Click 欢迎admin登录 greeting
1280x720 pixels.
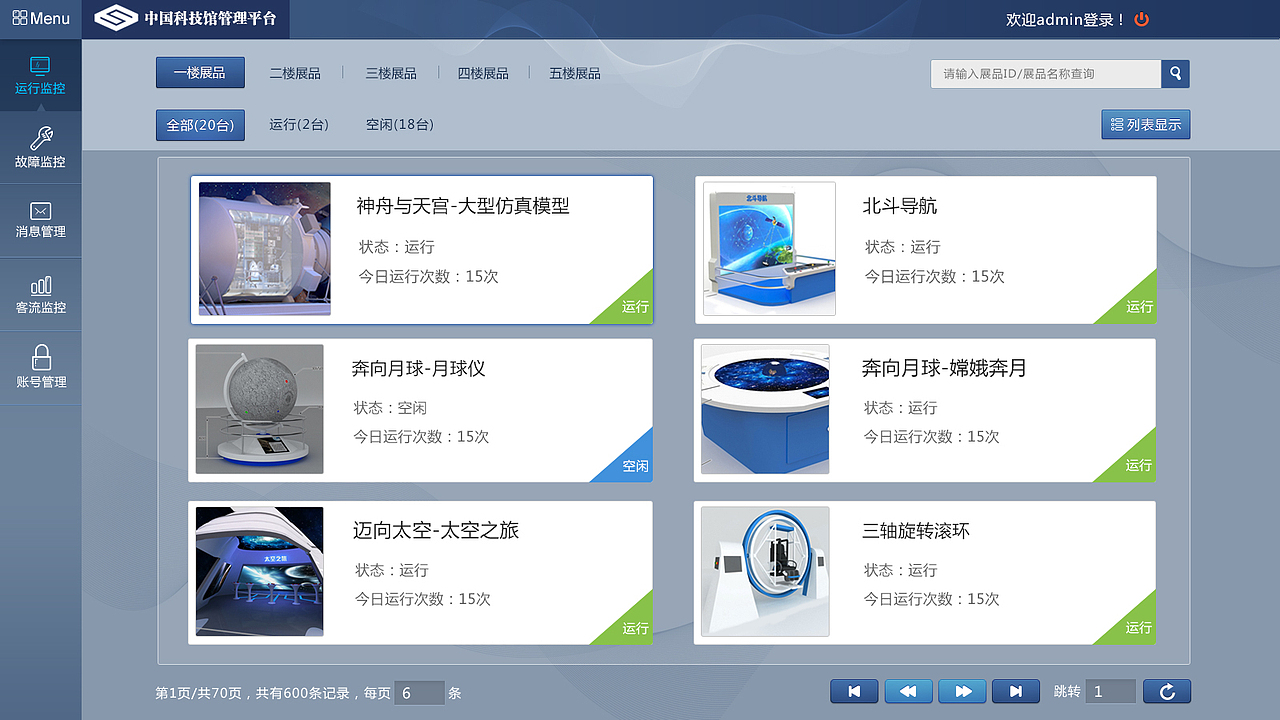pyautogui.click(x=1066, y=19)
